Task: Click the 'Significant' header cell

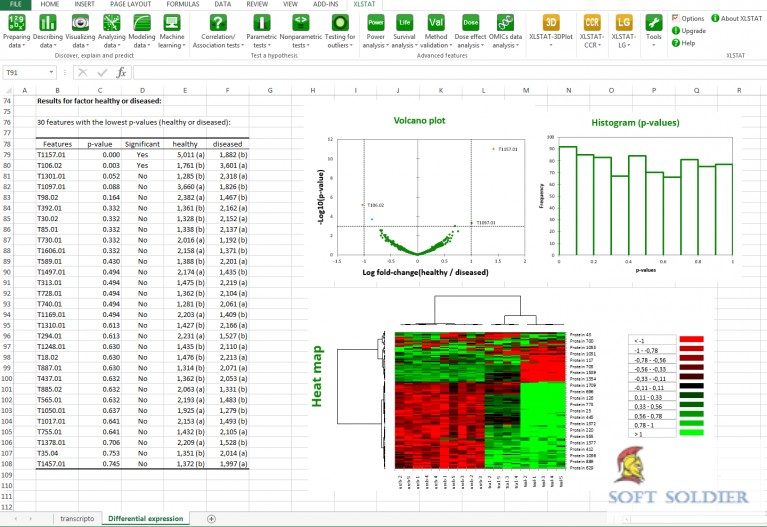Action: click(x=142, y=144)
